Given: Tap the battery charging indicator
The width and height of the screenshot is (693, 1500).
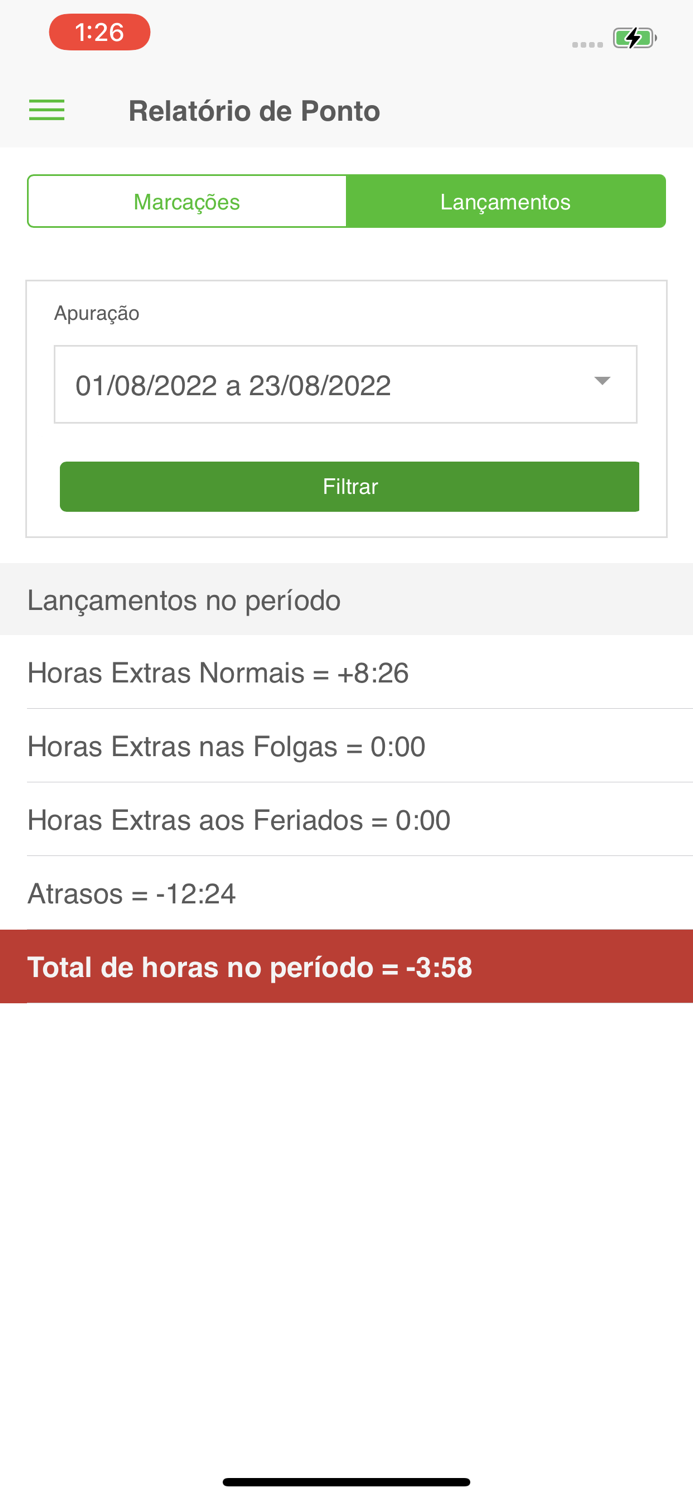Looking at the screenshot, I should [634, 37].
